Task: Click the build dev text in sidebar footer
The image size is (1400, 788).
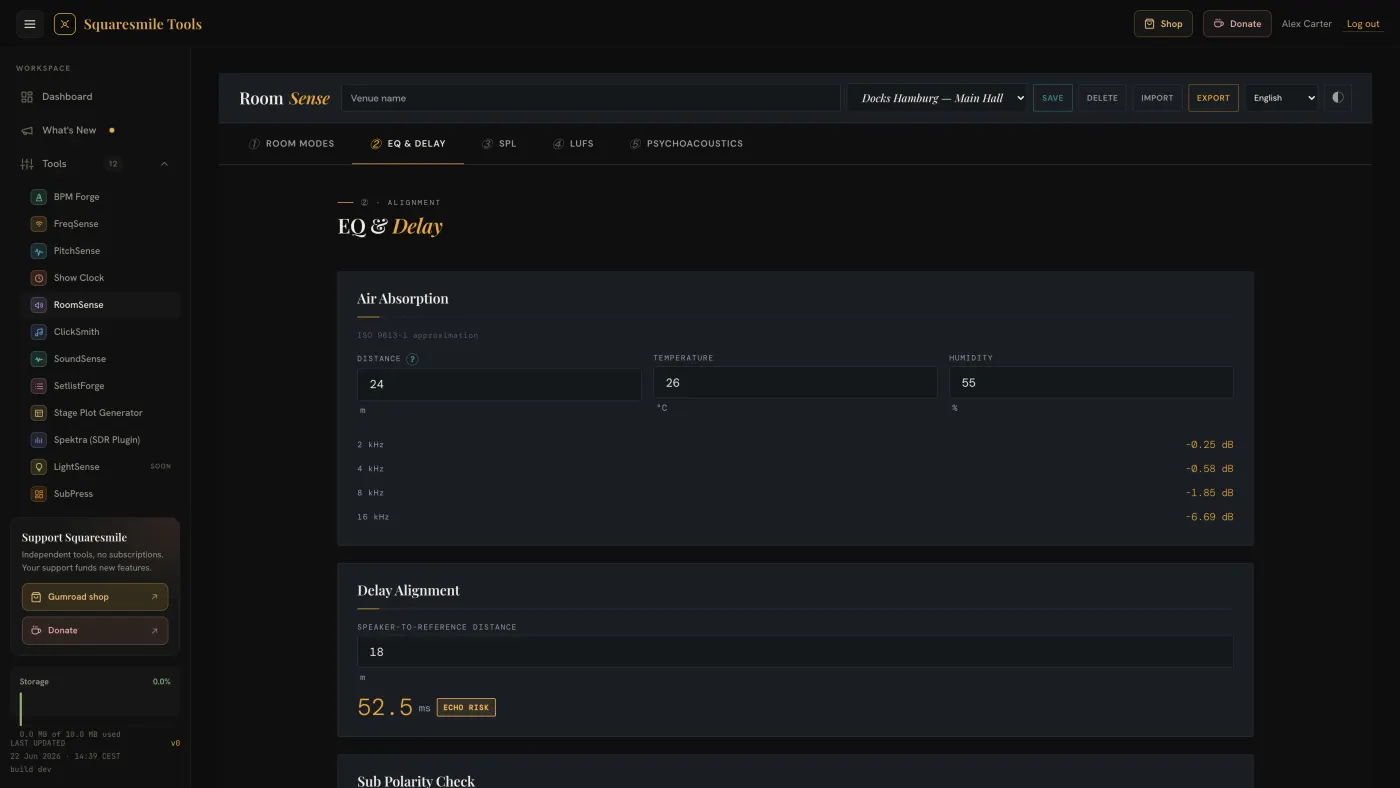Action: pos(30,769)
